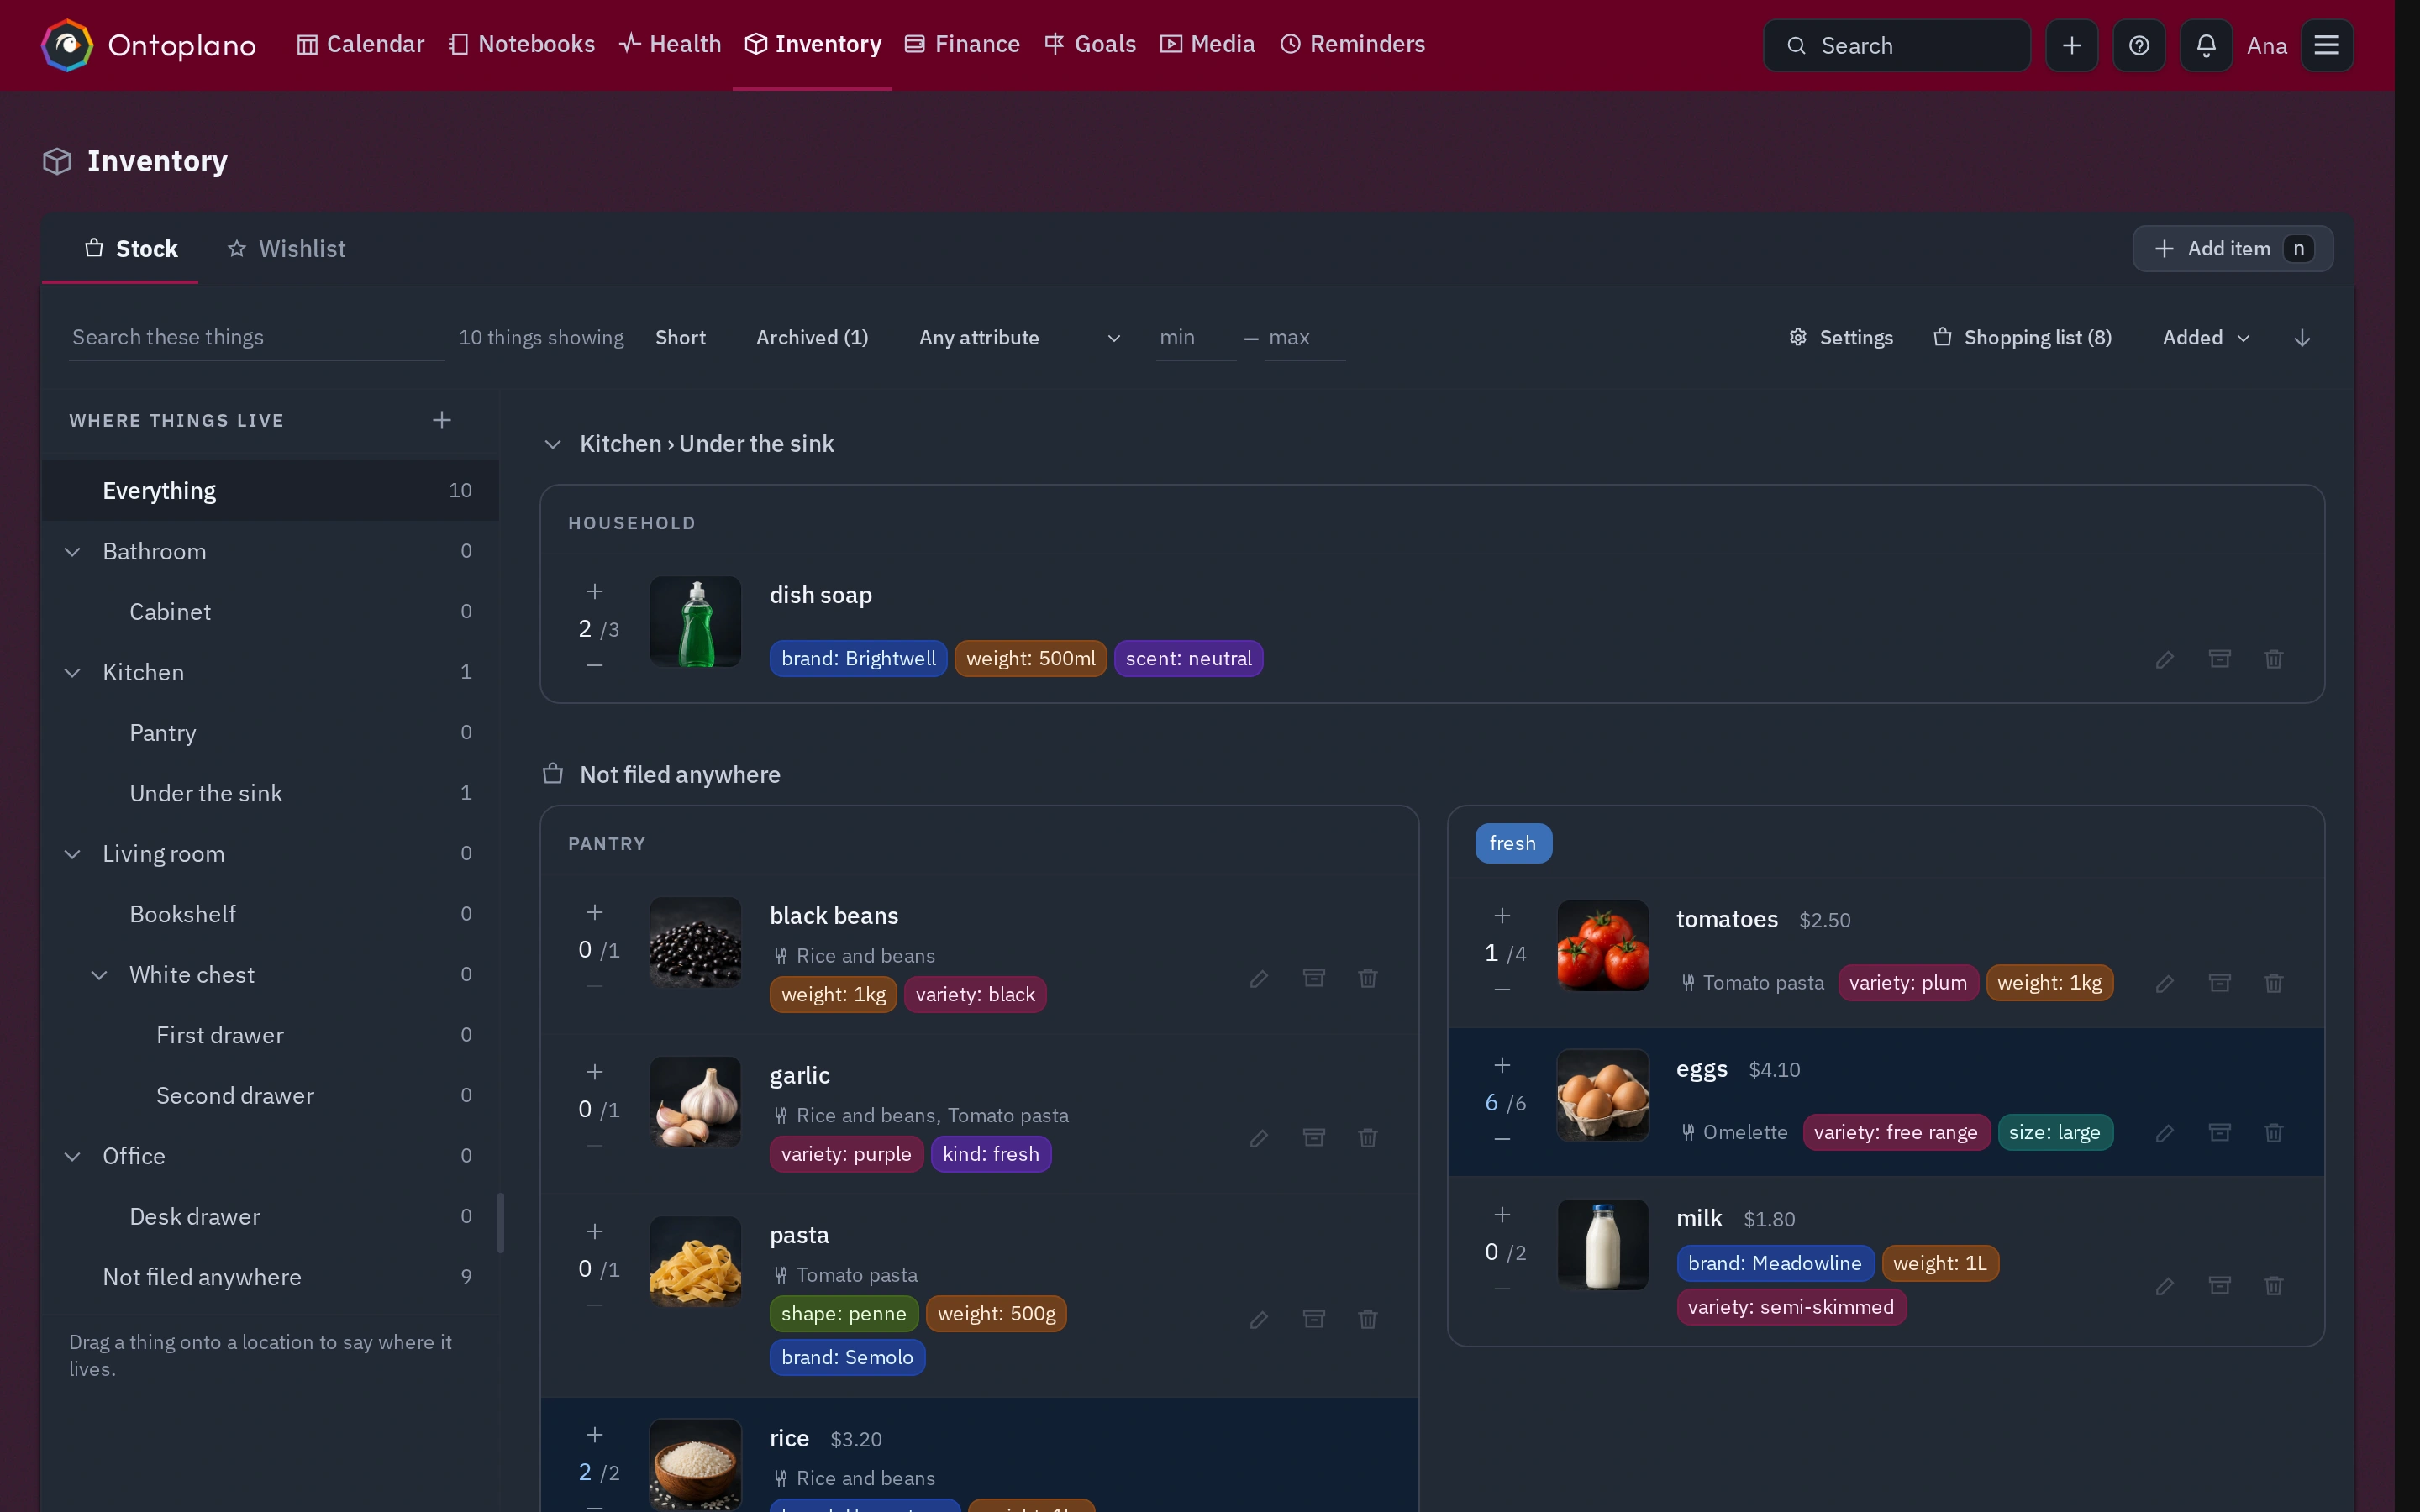Open the Any attribute dropdown
2420x1512 pixels.
pyautogui.click(x=1019, y=338)
